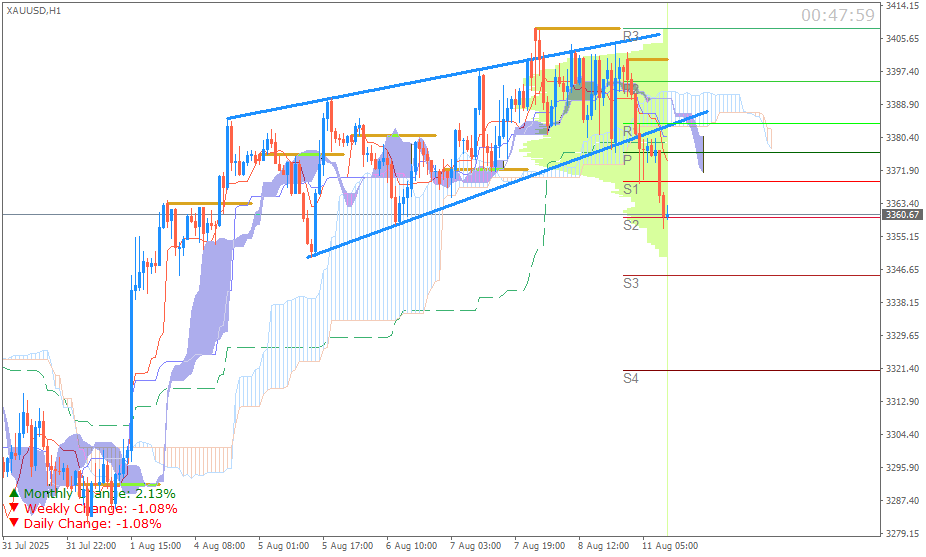This screenshot has height=557, width=926.
Task: Click the 3397.40 price axis label
Action: point(902,71)
